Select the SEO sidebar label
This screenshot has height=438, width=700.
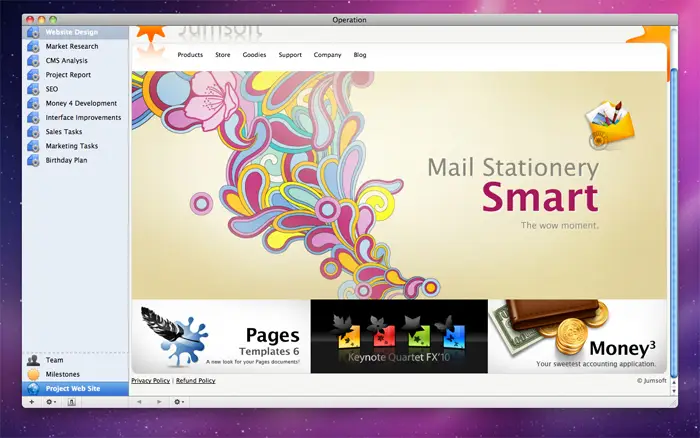tap(52, 89)
